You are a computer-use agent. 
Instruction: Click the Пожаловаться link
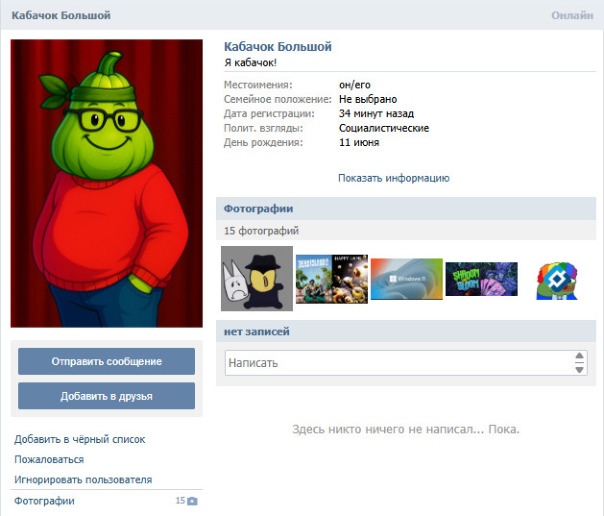(x=49, y=459)
